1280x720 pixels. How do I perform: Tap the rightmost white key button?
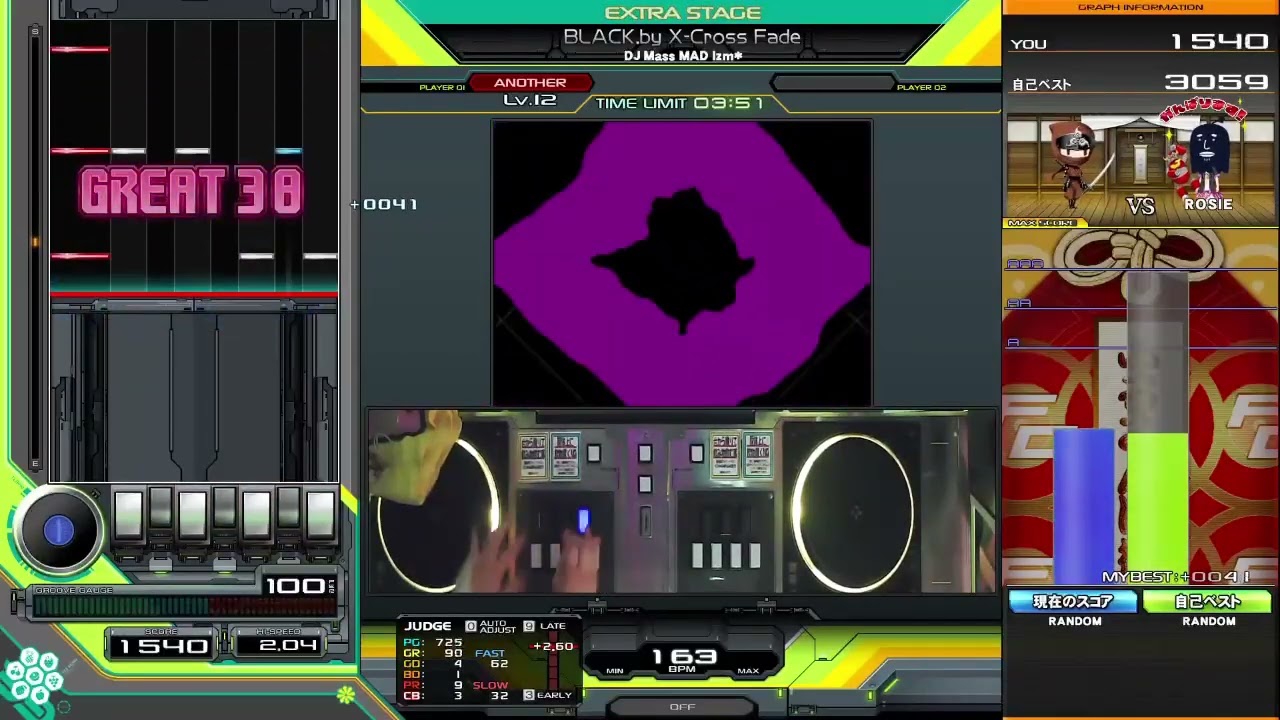(x=320, y=514)
